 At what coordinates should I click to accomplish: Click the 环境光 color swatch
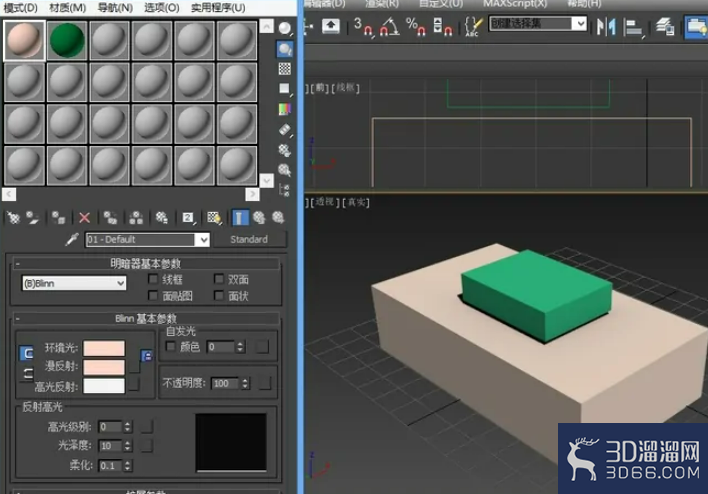point(104,349)
